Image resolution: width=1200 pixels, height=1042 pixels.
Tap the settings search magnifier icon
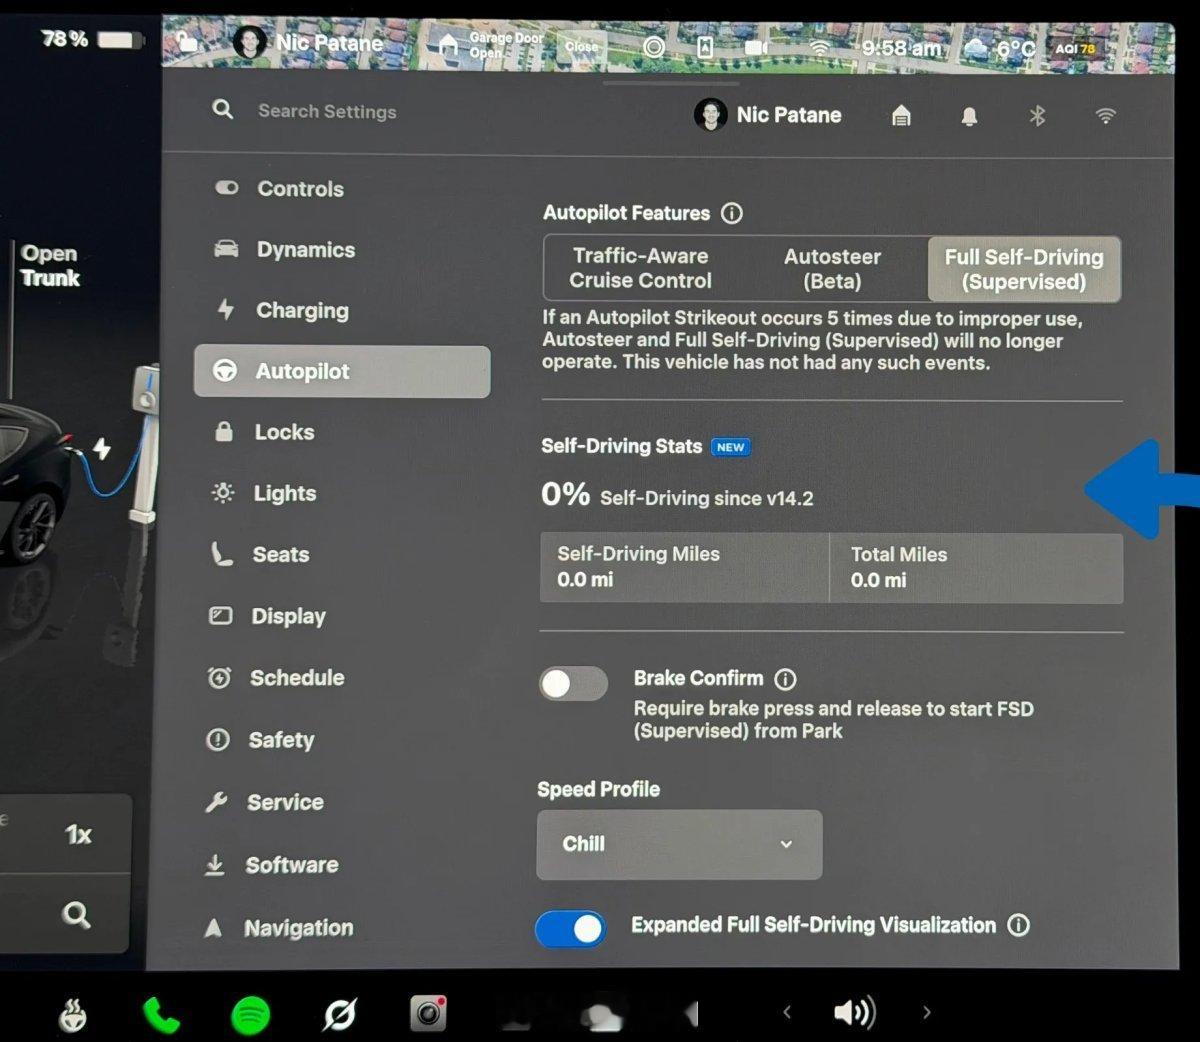click(x=223, y=109)
